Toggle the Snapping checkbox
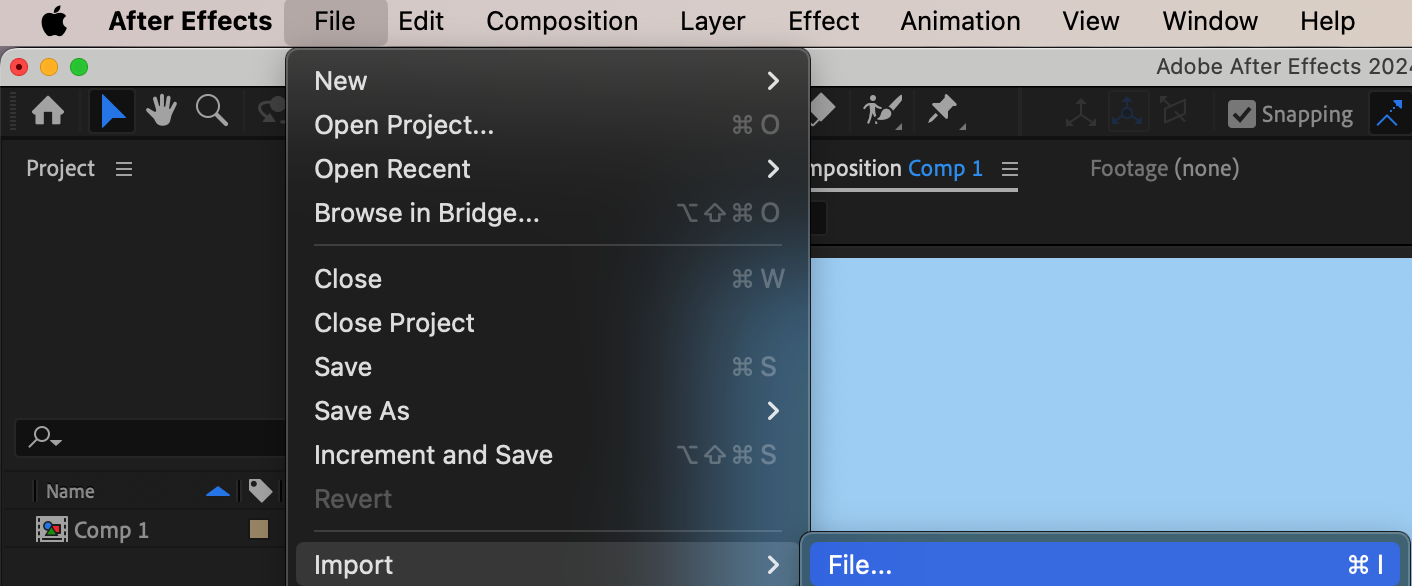Image resolution: width=1412 pixels, height=586 pixels. (1242, 114)
